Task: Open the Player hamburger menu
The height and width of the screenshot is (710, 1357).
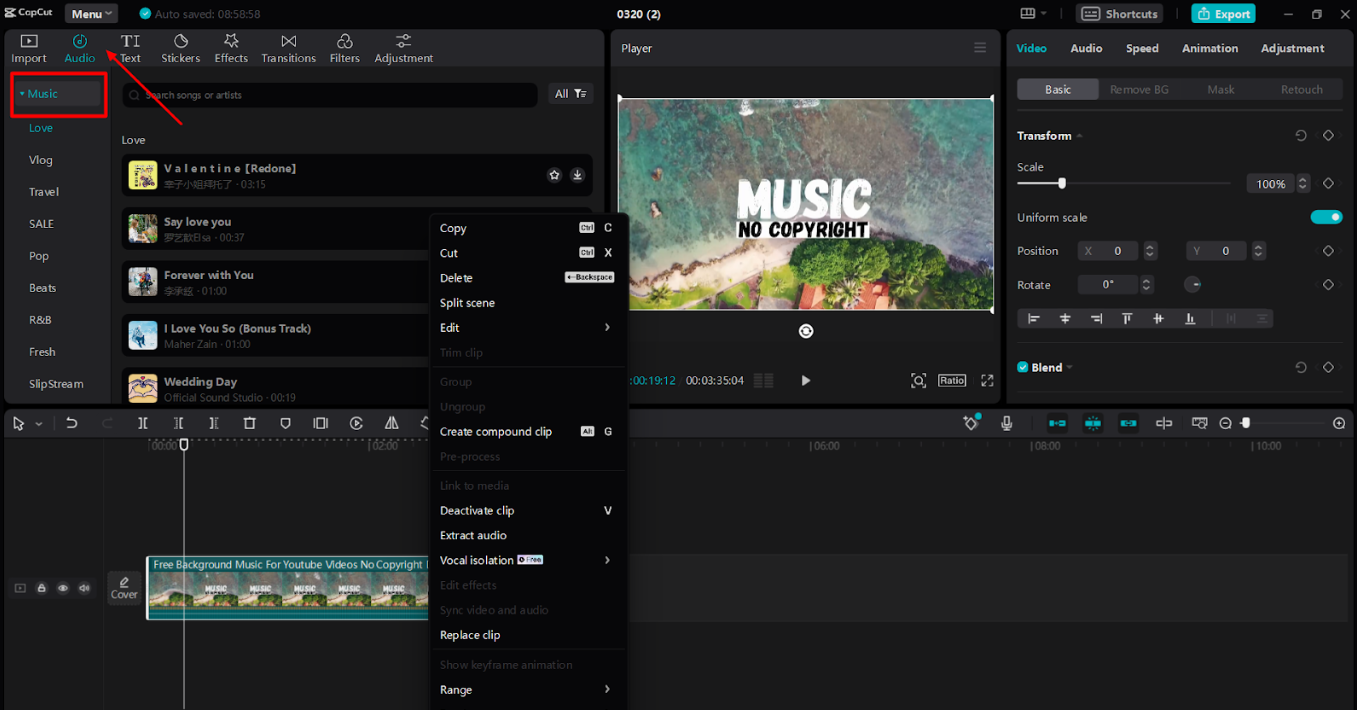Action: point(980,48)
